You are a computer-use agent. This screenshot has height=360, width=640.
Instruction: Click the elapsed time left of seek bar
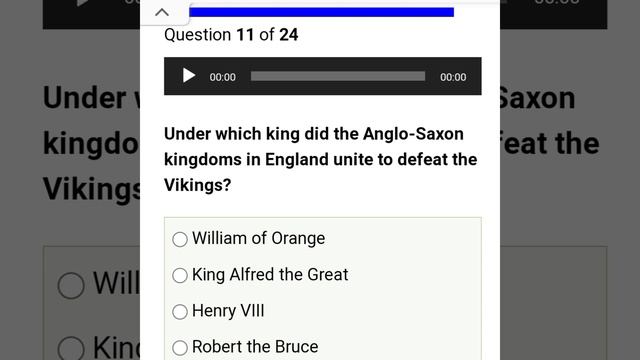[222, 77]
